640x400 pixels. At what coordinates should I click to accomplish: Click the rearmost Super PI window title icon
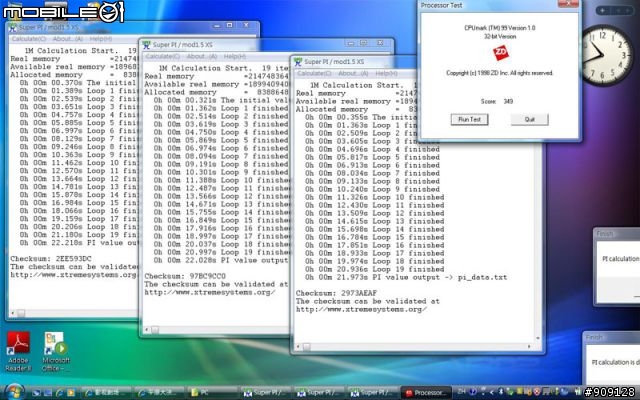tap(12, 28)
